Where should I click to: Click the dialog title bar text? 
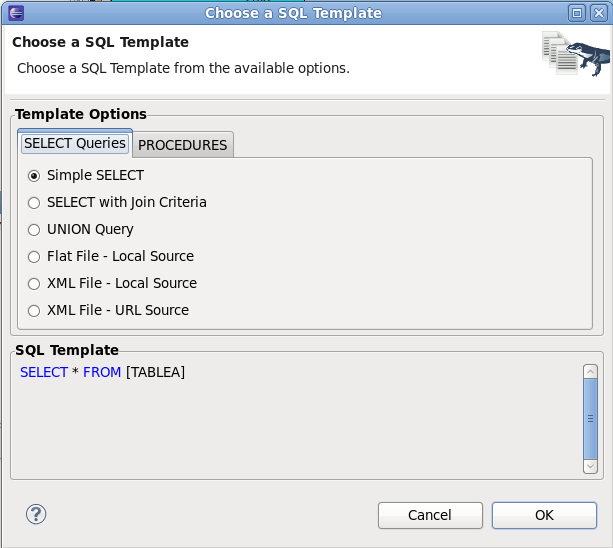coord(293,13)
